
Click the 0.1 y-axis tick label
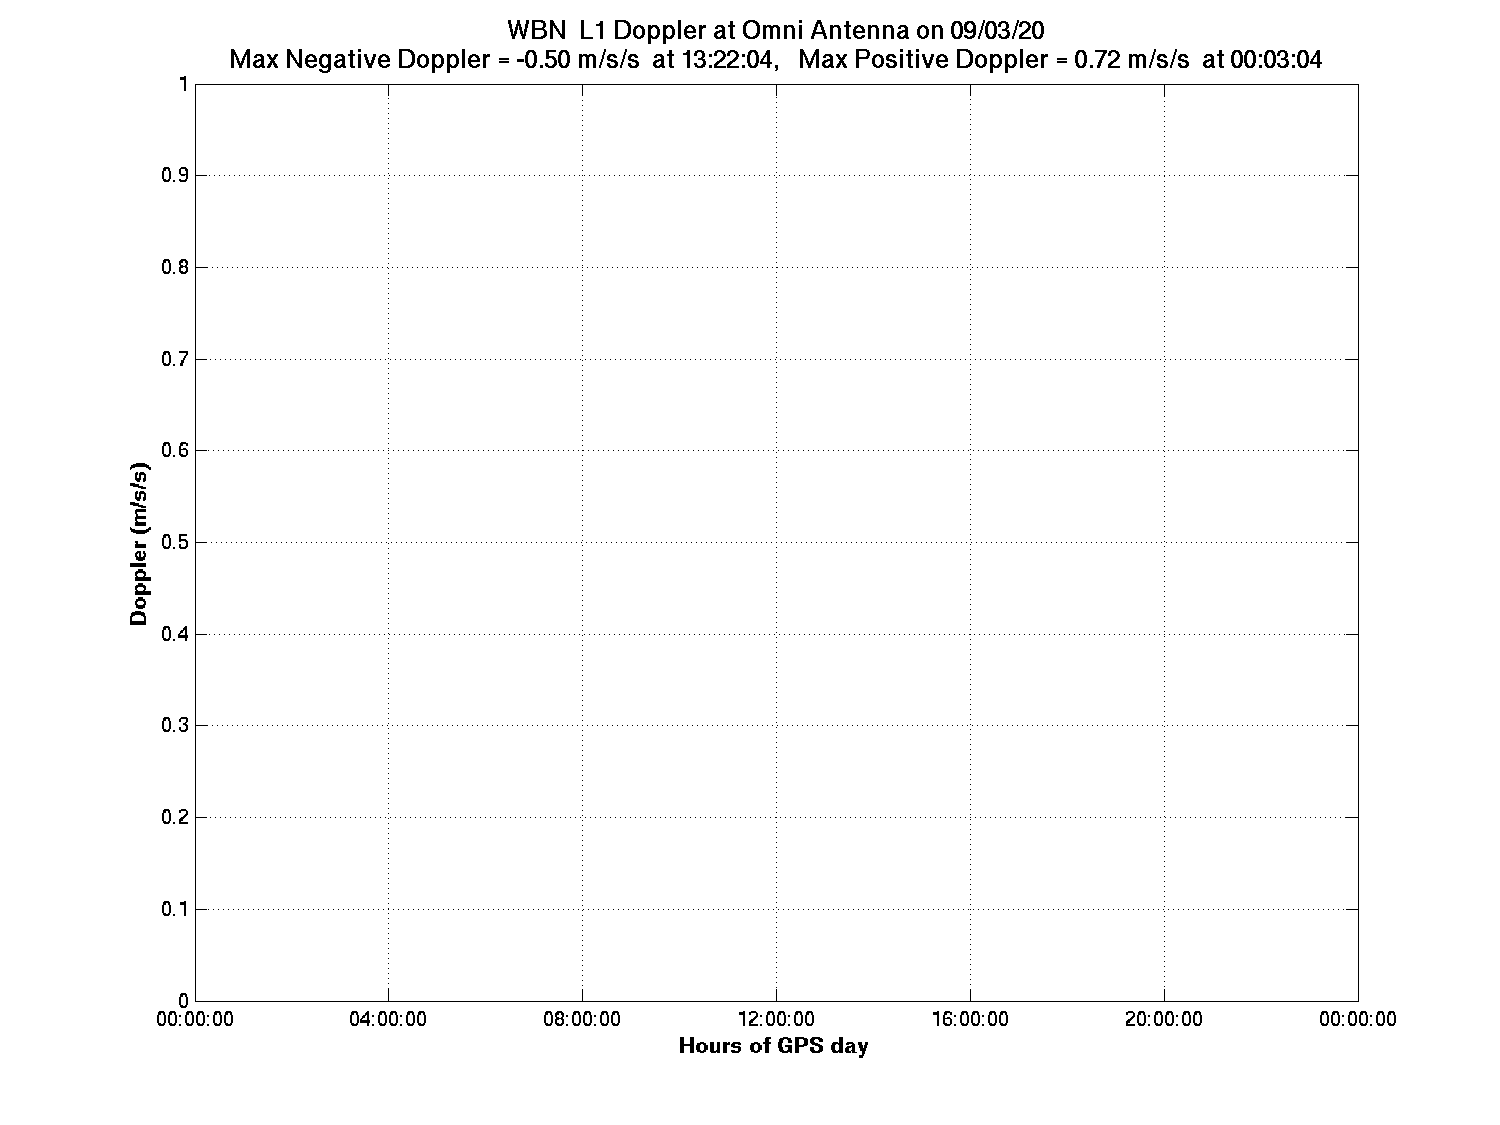click(x=174, y=910)
